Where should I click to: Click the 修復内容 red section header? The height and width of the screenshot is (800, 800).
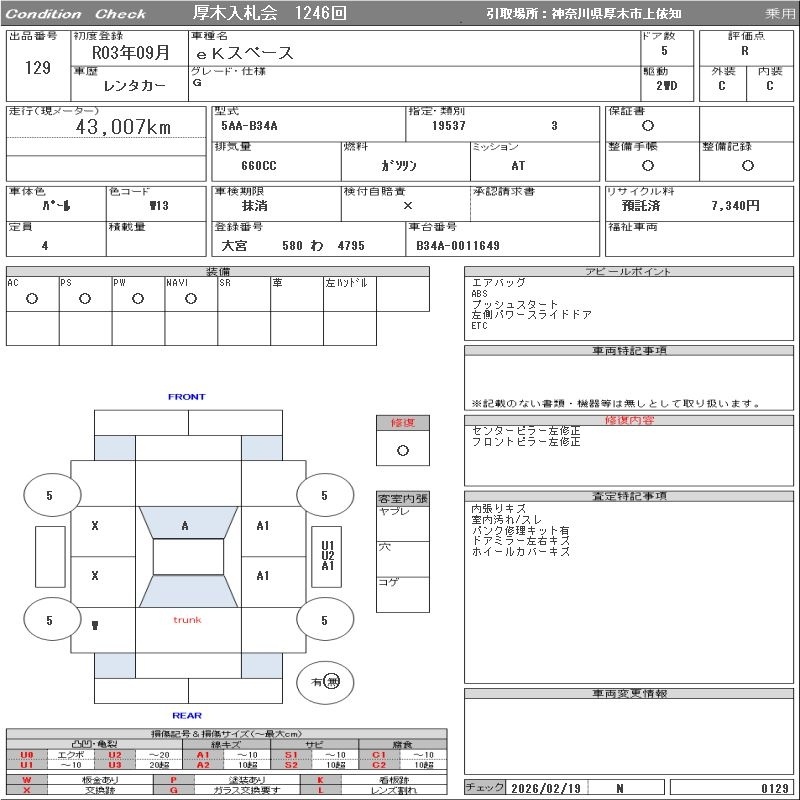(x=630, y=420)
